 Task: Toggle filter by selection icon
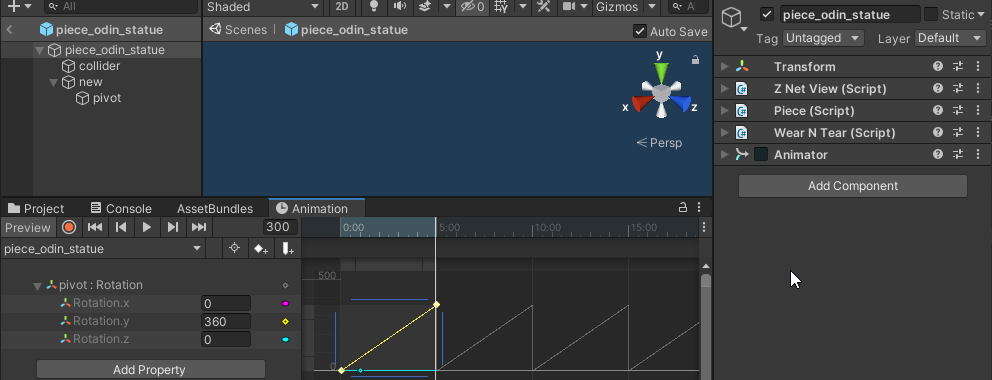pos(234,248)
